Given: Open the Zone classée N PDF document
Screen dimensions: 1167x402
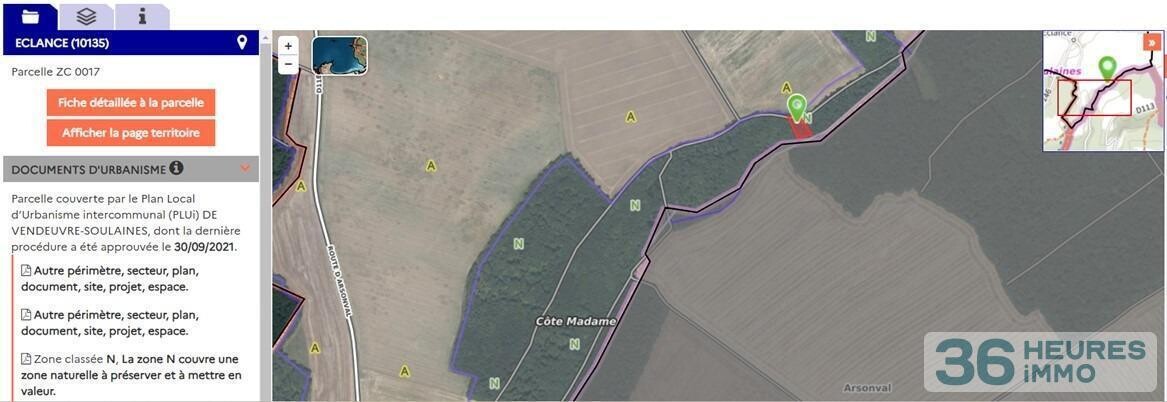Looking at the screenshot, I should [131, 375].
